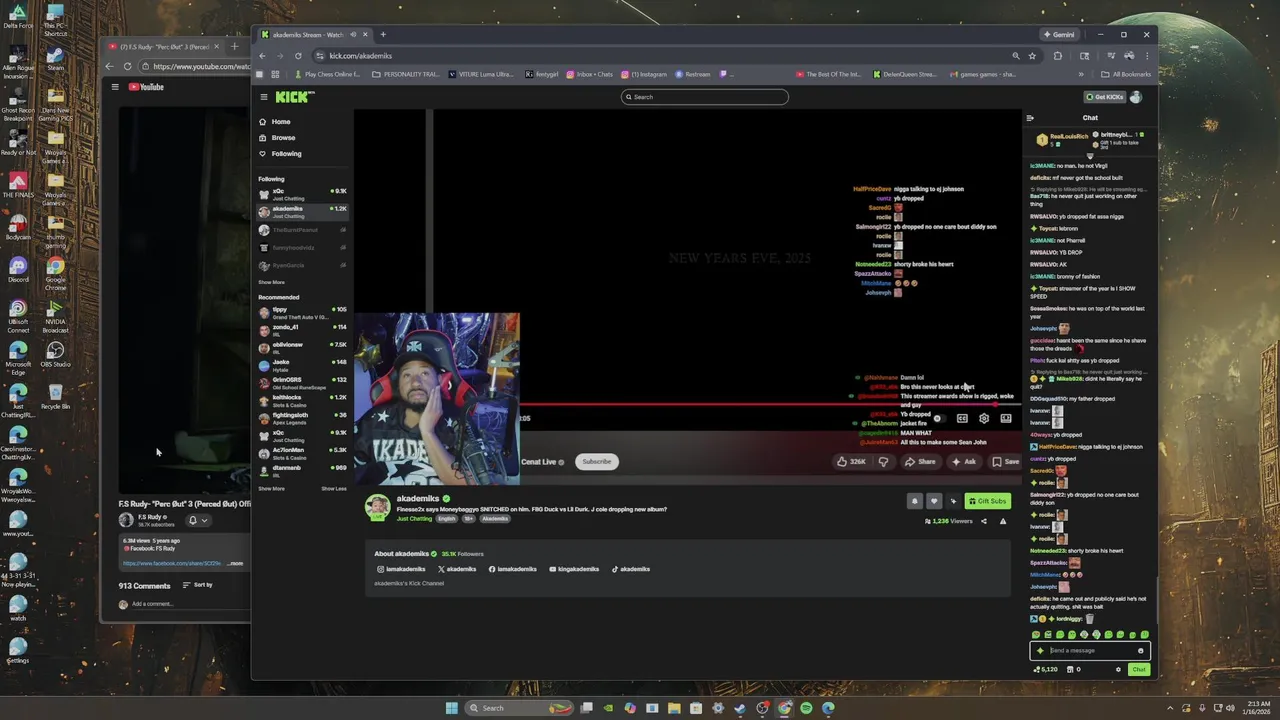The image size is (1280, 720).
Task: Open All Bookmarks folder
Action: pyautogui.click(x=1125, y=74)
